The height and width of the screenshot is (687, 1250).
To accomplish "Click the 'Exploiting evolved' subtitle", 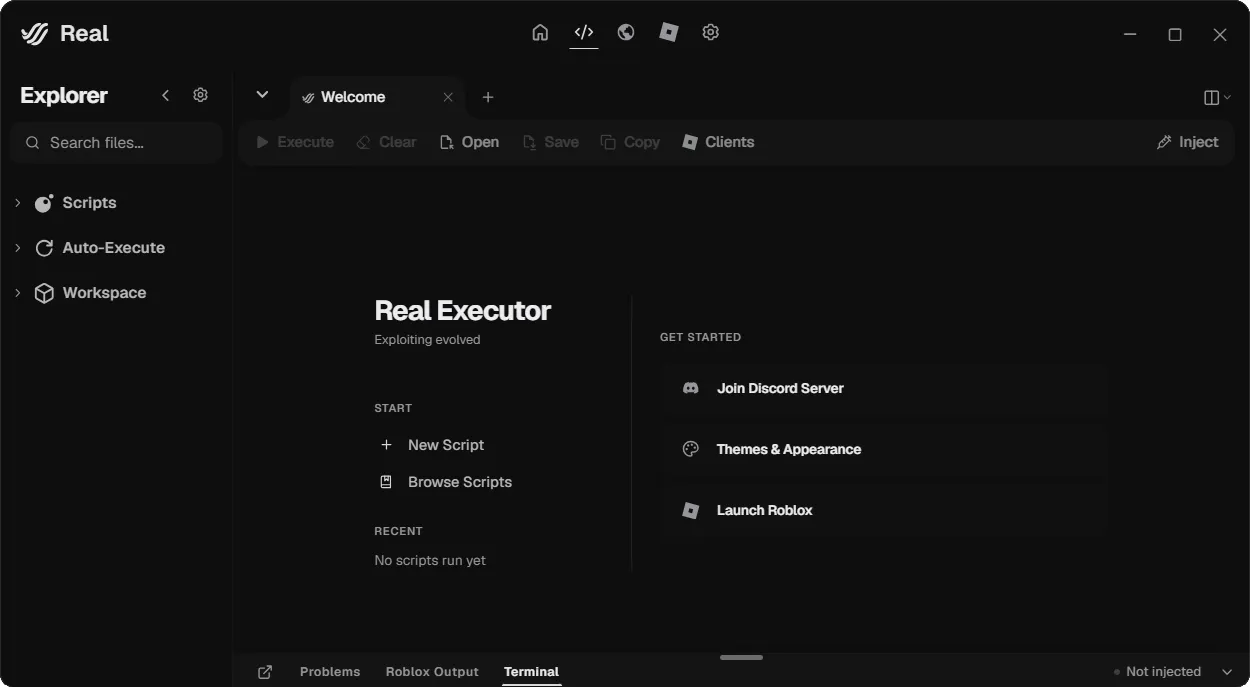I will 427,340.
